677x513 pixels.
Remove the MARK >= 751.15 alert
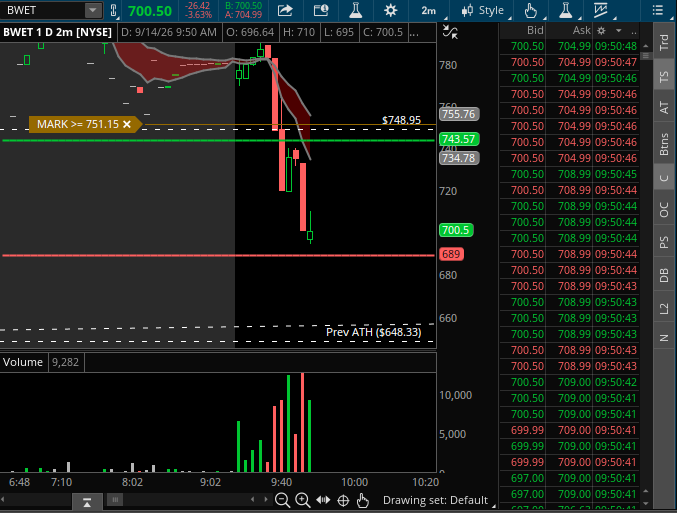pos(127,124)
